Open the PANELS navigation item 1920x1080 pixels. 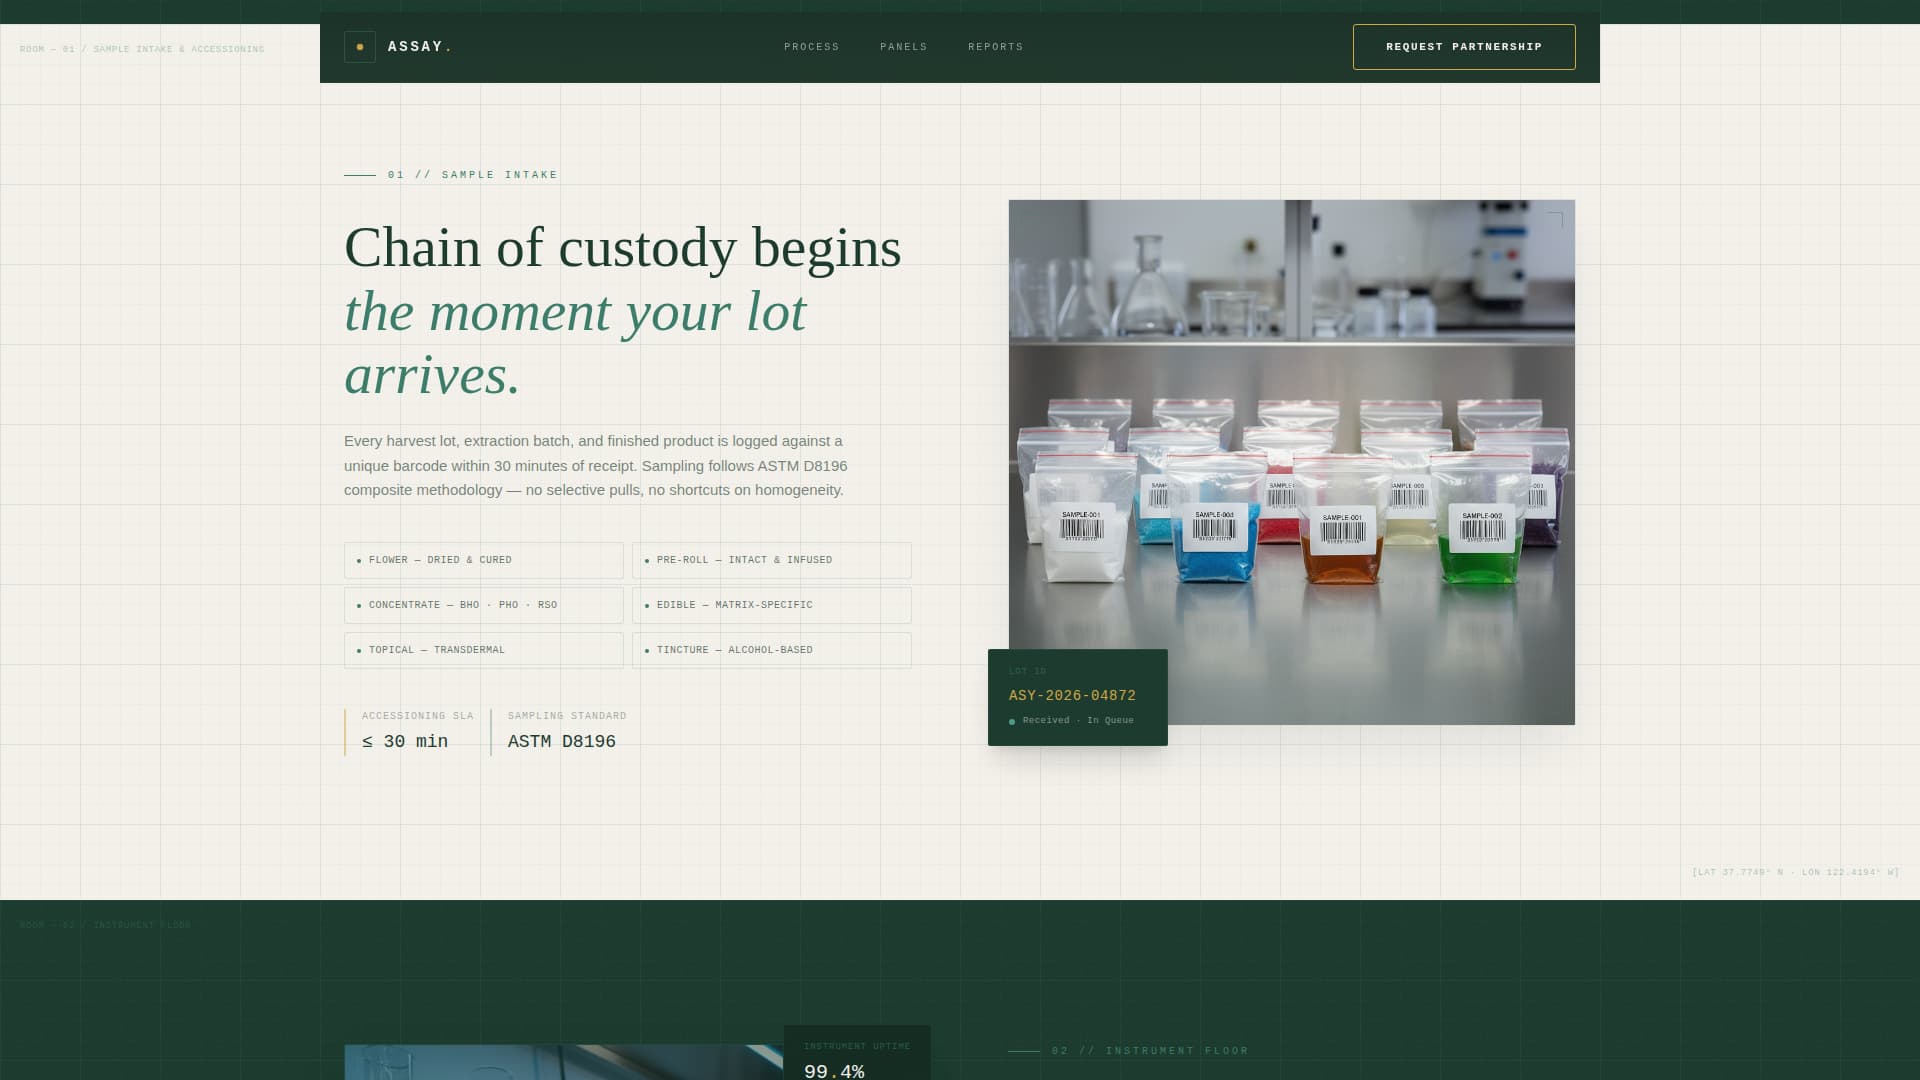[903, 46]
